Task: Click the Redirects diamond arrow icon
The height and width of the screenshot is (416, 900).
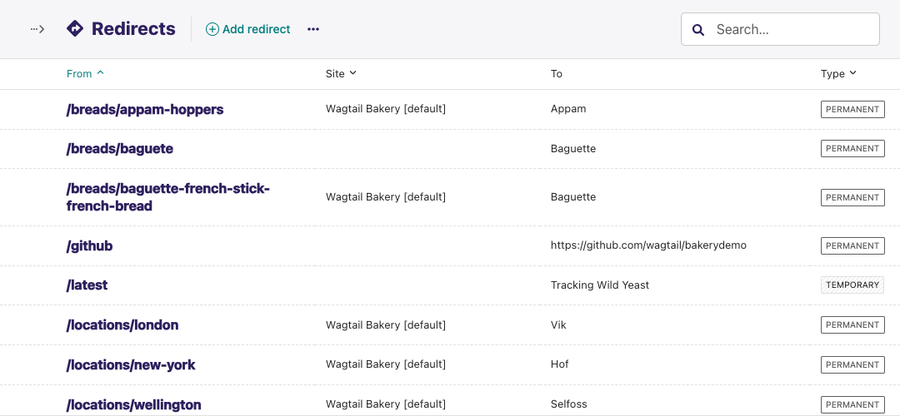Action: pyautogui.click(x=75, y=29)
